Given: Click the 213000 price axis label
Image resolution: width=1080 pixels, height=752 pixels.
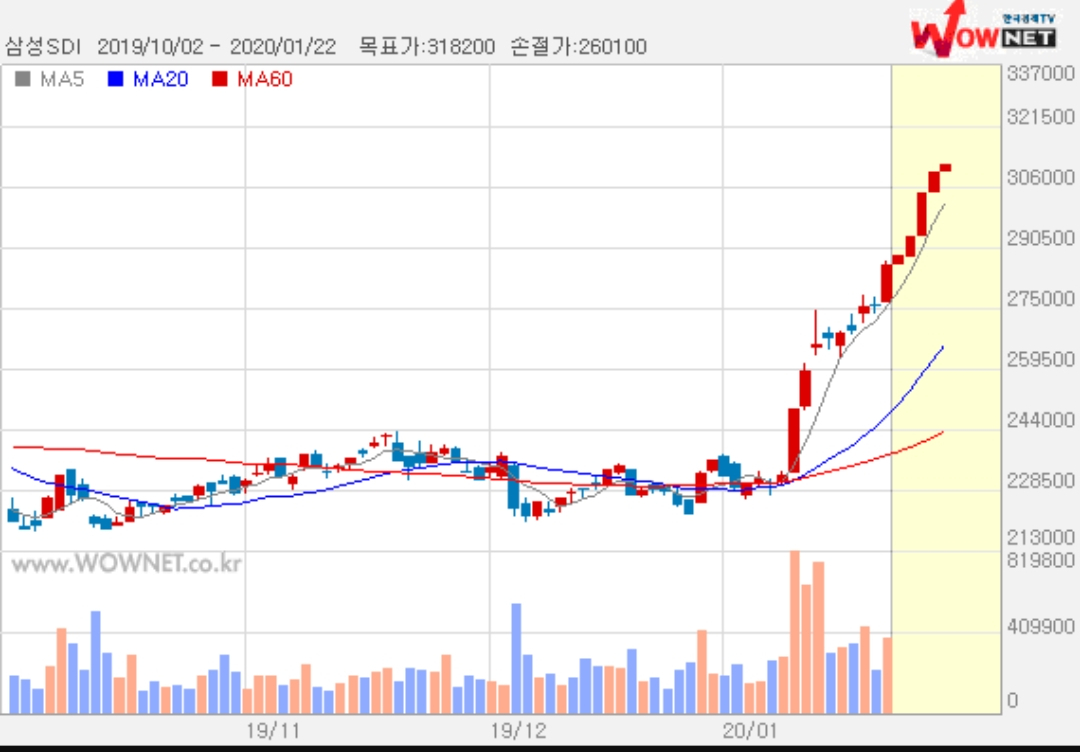Looking at the screenshot, I should click(1040, 536).
